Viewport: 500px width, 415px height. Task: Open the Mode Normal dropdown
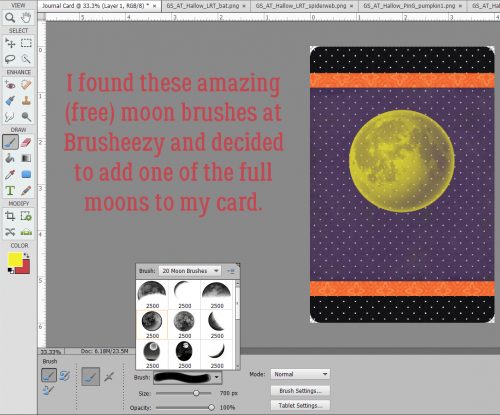[x=300, y=374]
